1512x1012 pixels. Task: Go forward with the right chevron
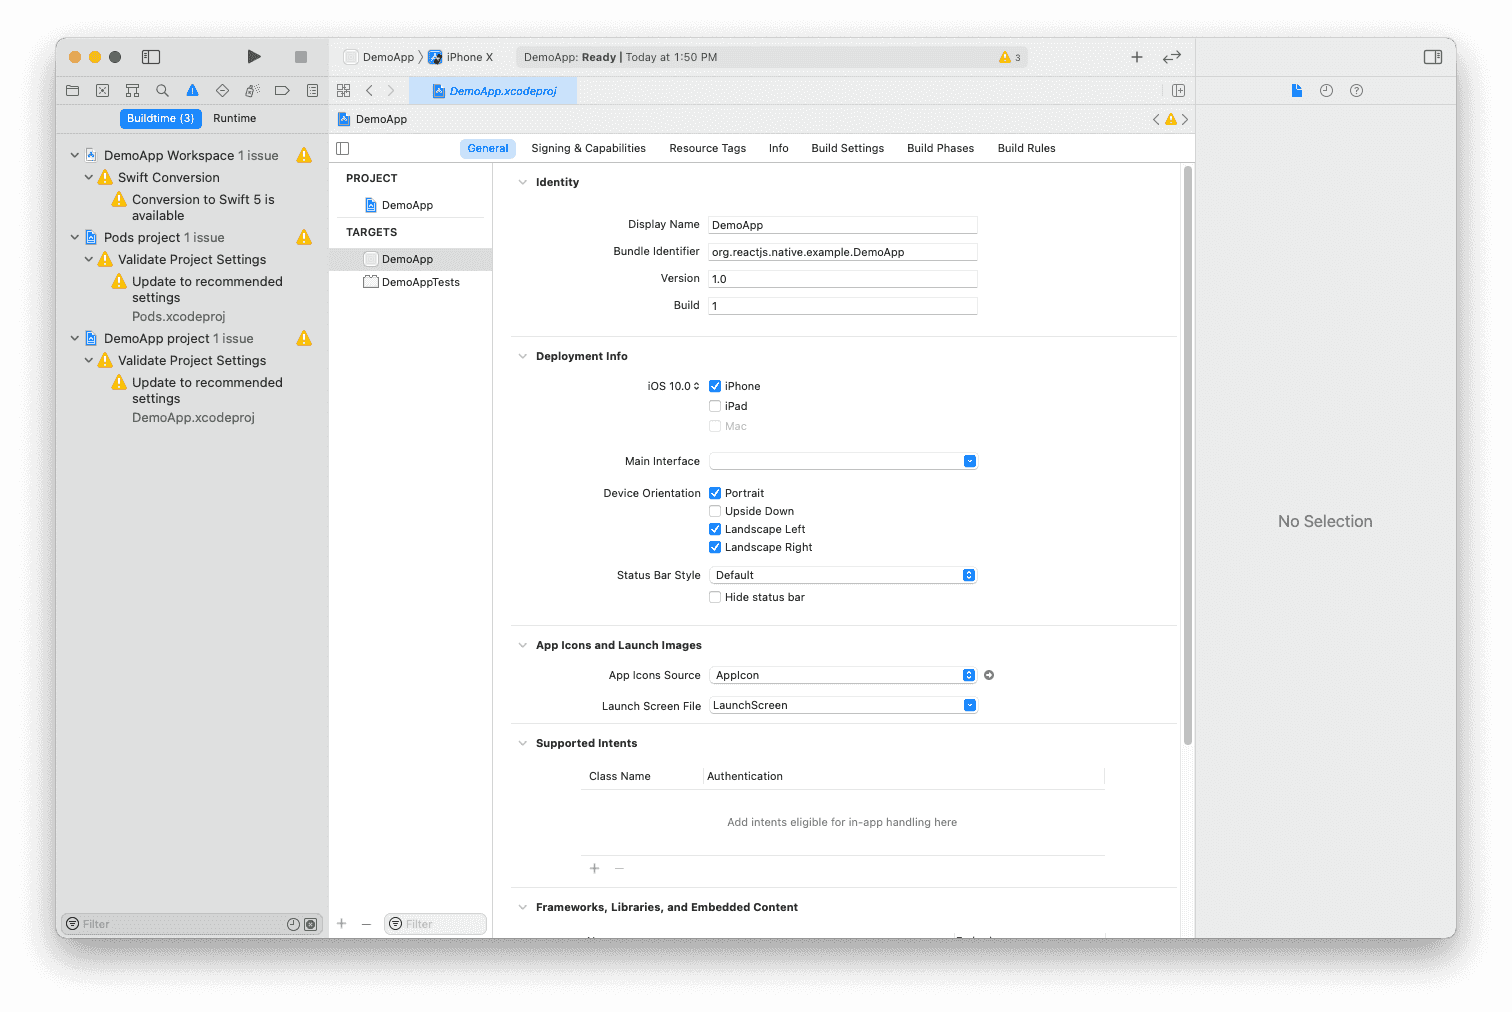pyautogui.click(x=391, y=90)
